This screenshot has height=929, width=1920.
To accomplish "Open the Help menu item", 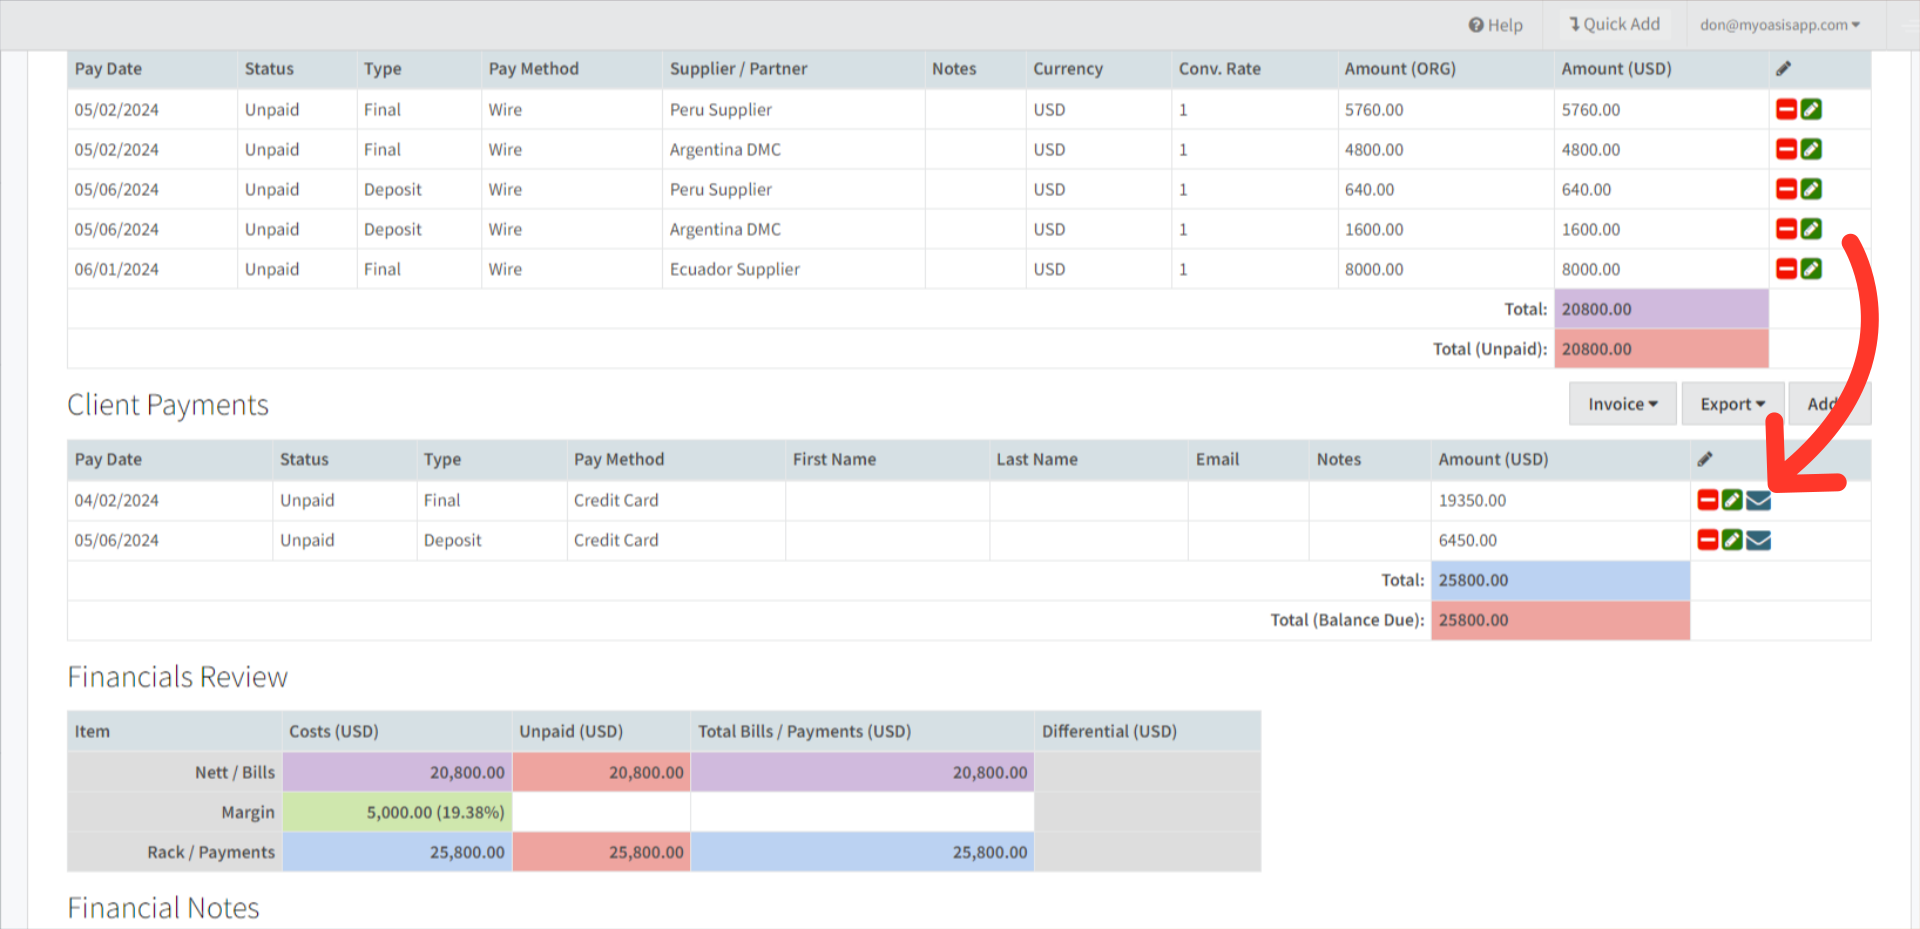I will coord(1495,25).
